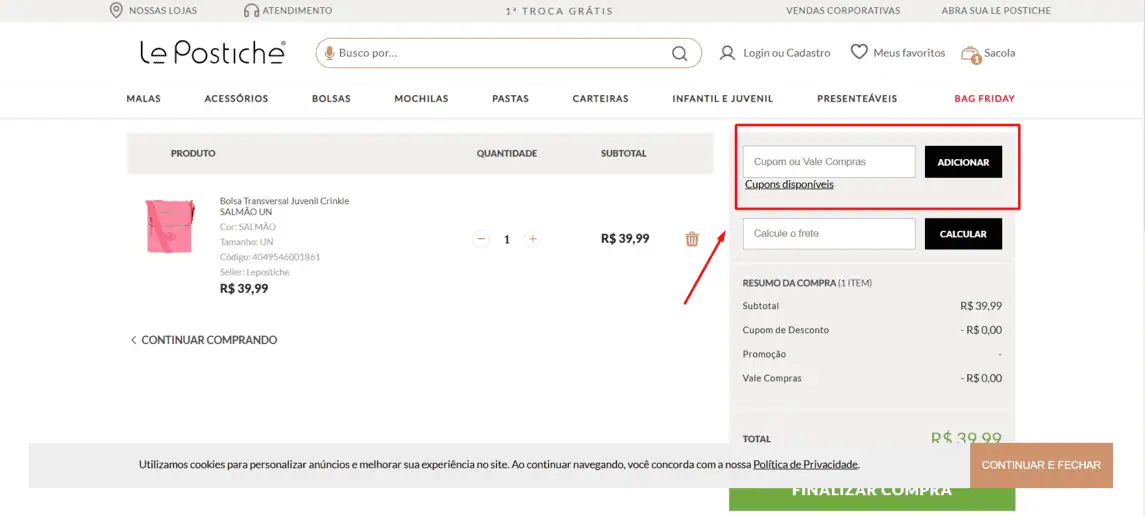Viewport: 1145px width, 517px height.
Task: Open the Mochilas menu
Action: point(421,99)
